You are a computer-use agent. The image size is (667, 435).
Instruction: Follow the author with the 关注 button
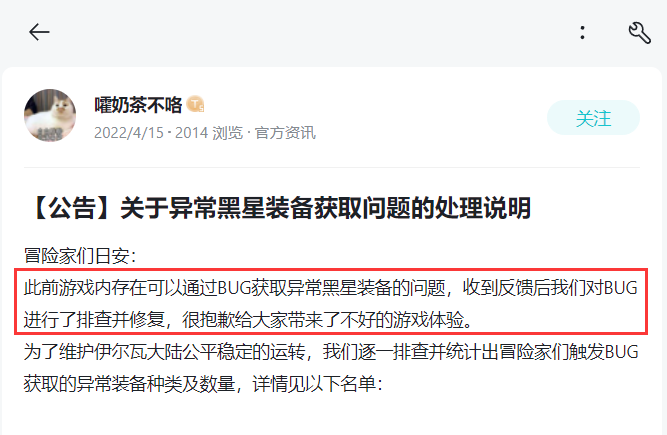[593, 118]
